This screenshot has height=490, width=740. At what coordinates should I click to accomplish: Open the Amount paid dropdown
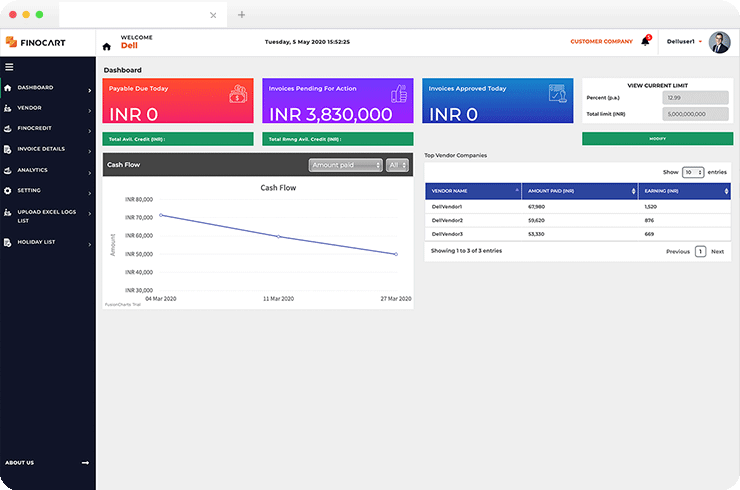(x=345, y=165)
